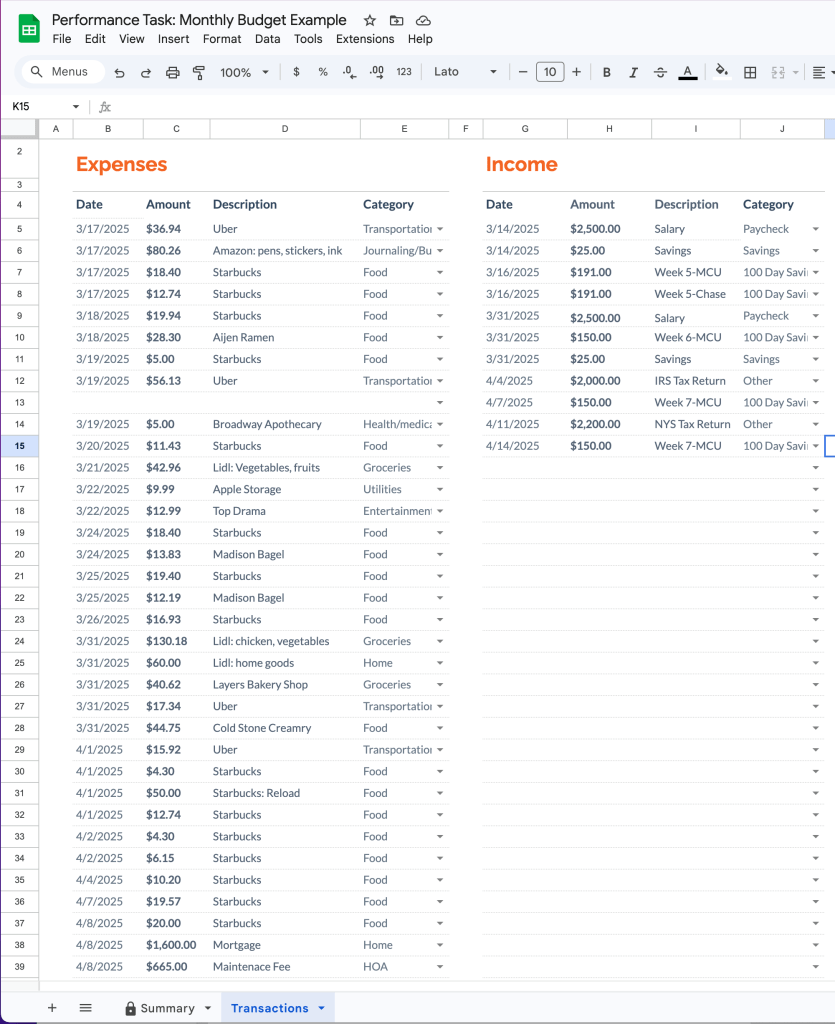
Task: Toggle Strikethrough formatting
Action: (x=660, y=72)
